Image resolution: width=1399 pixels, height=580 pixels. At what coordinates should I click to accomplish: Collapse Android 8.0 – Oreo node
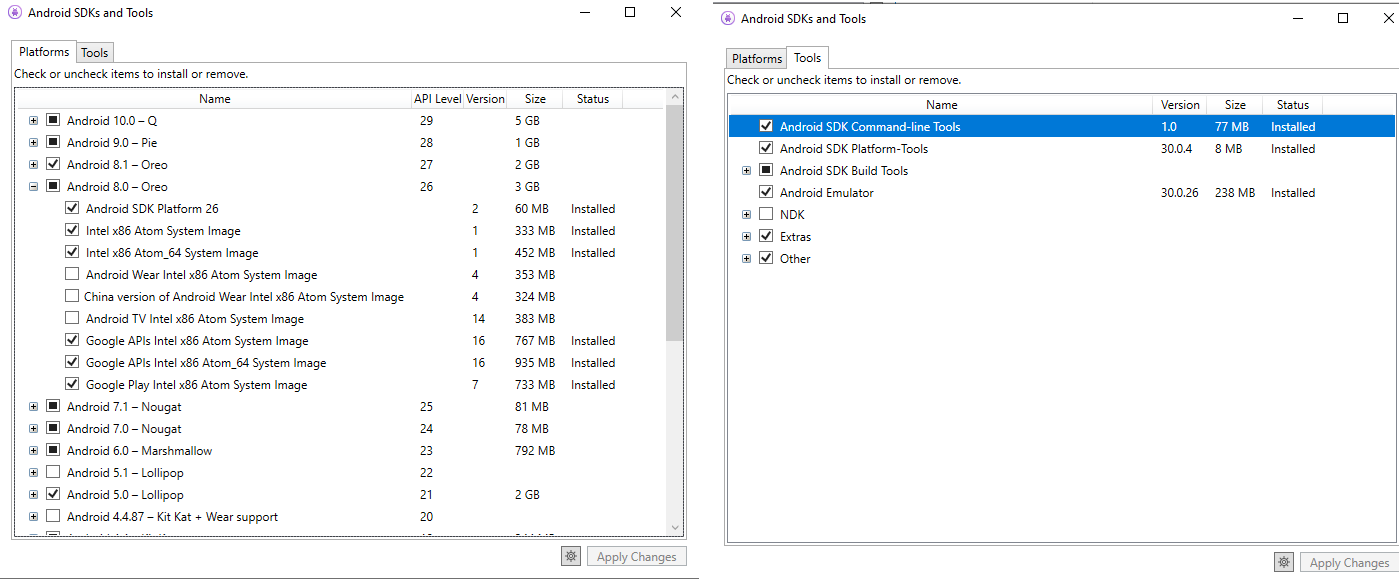pos(34,187)
